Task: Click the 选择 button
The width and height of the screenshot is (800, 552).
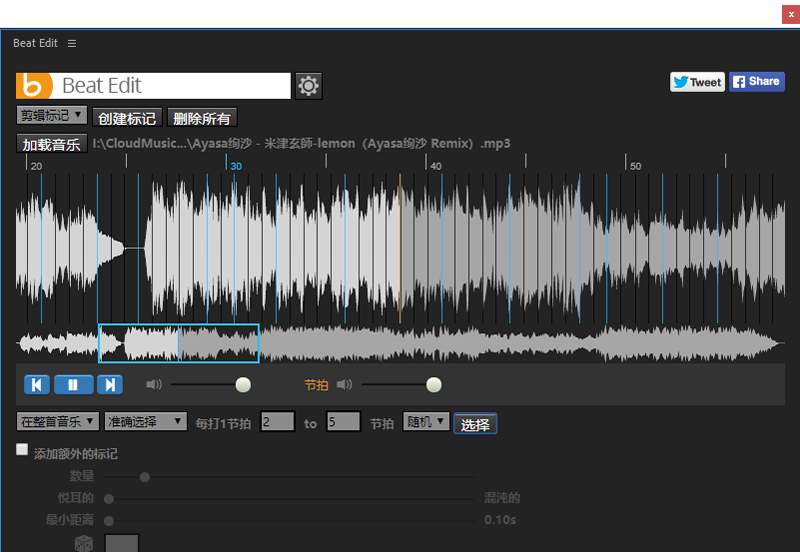Action: click(x=475, y=424)
